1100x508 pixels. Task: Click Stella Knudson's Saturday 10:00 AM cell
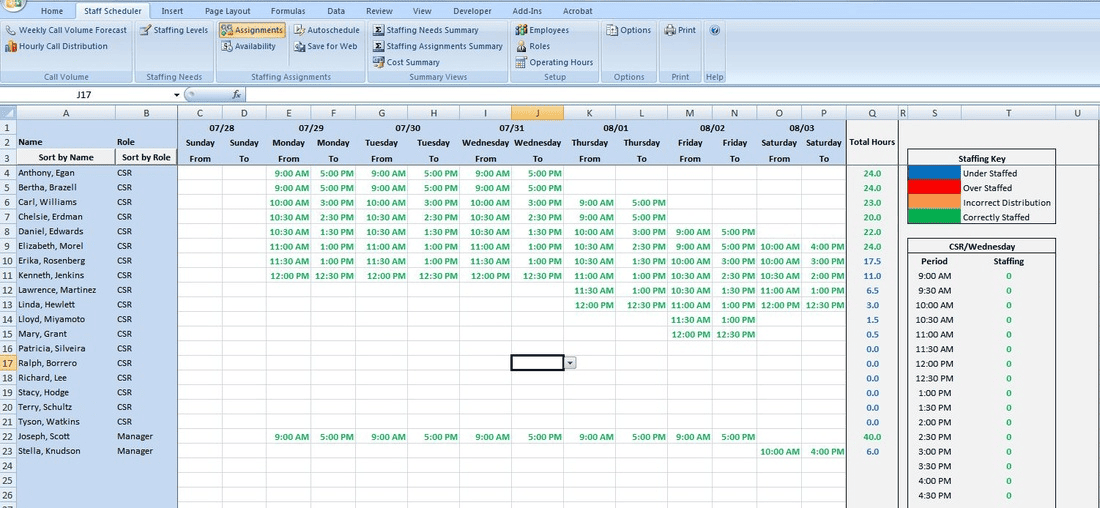point(779,451)
